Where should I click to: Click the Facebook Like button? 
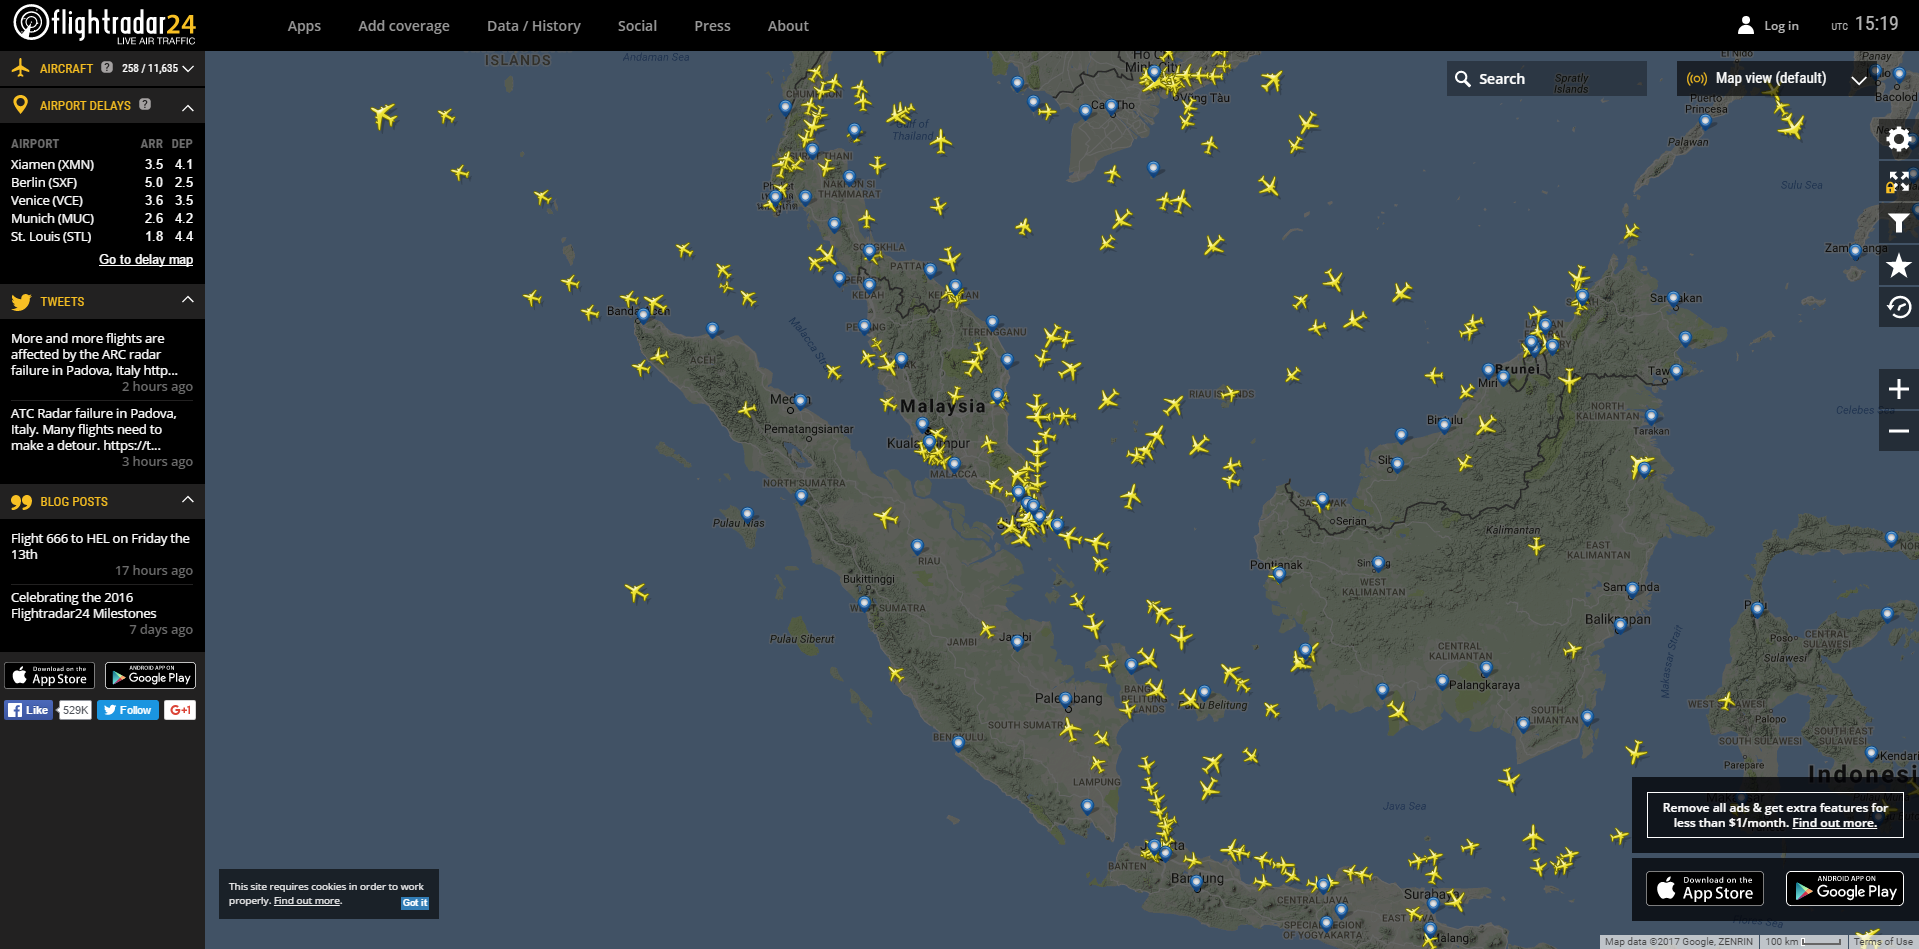click(x=28, y=710)
